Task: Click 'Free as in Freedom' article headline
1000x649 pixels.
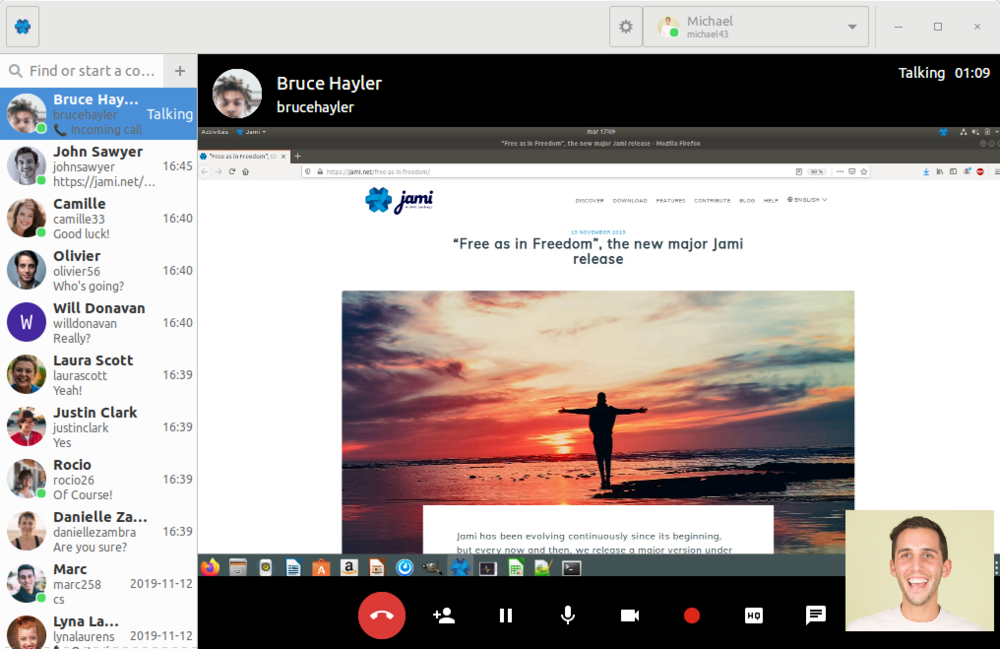Action: (x=598, y=251)
